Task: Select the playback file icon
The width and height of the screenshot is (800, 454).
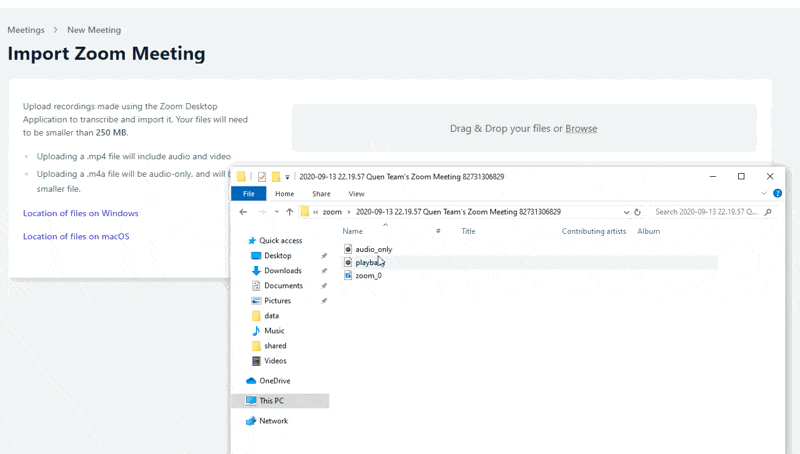Action: (x=348, y=262)
